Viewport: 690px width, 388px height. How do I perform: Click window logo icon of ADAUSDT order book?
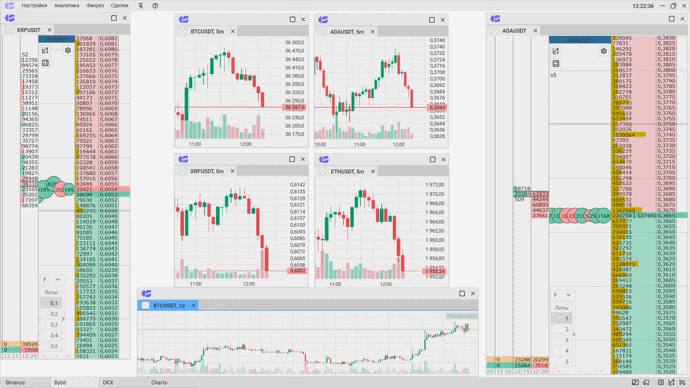(x=495, y=18)
